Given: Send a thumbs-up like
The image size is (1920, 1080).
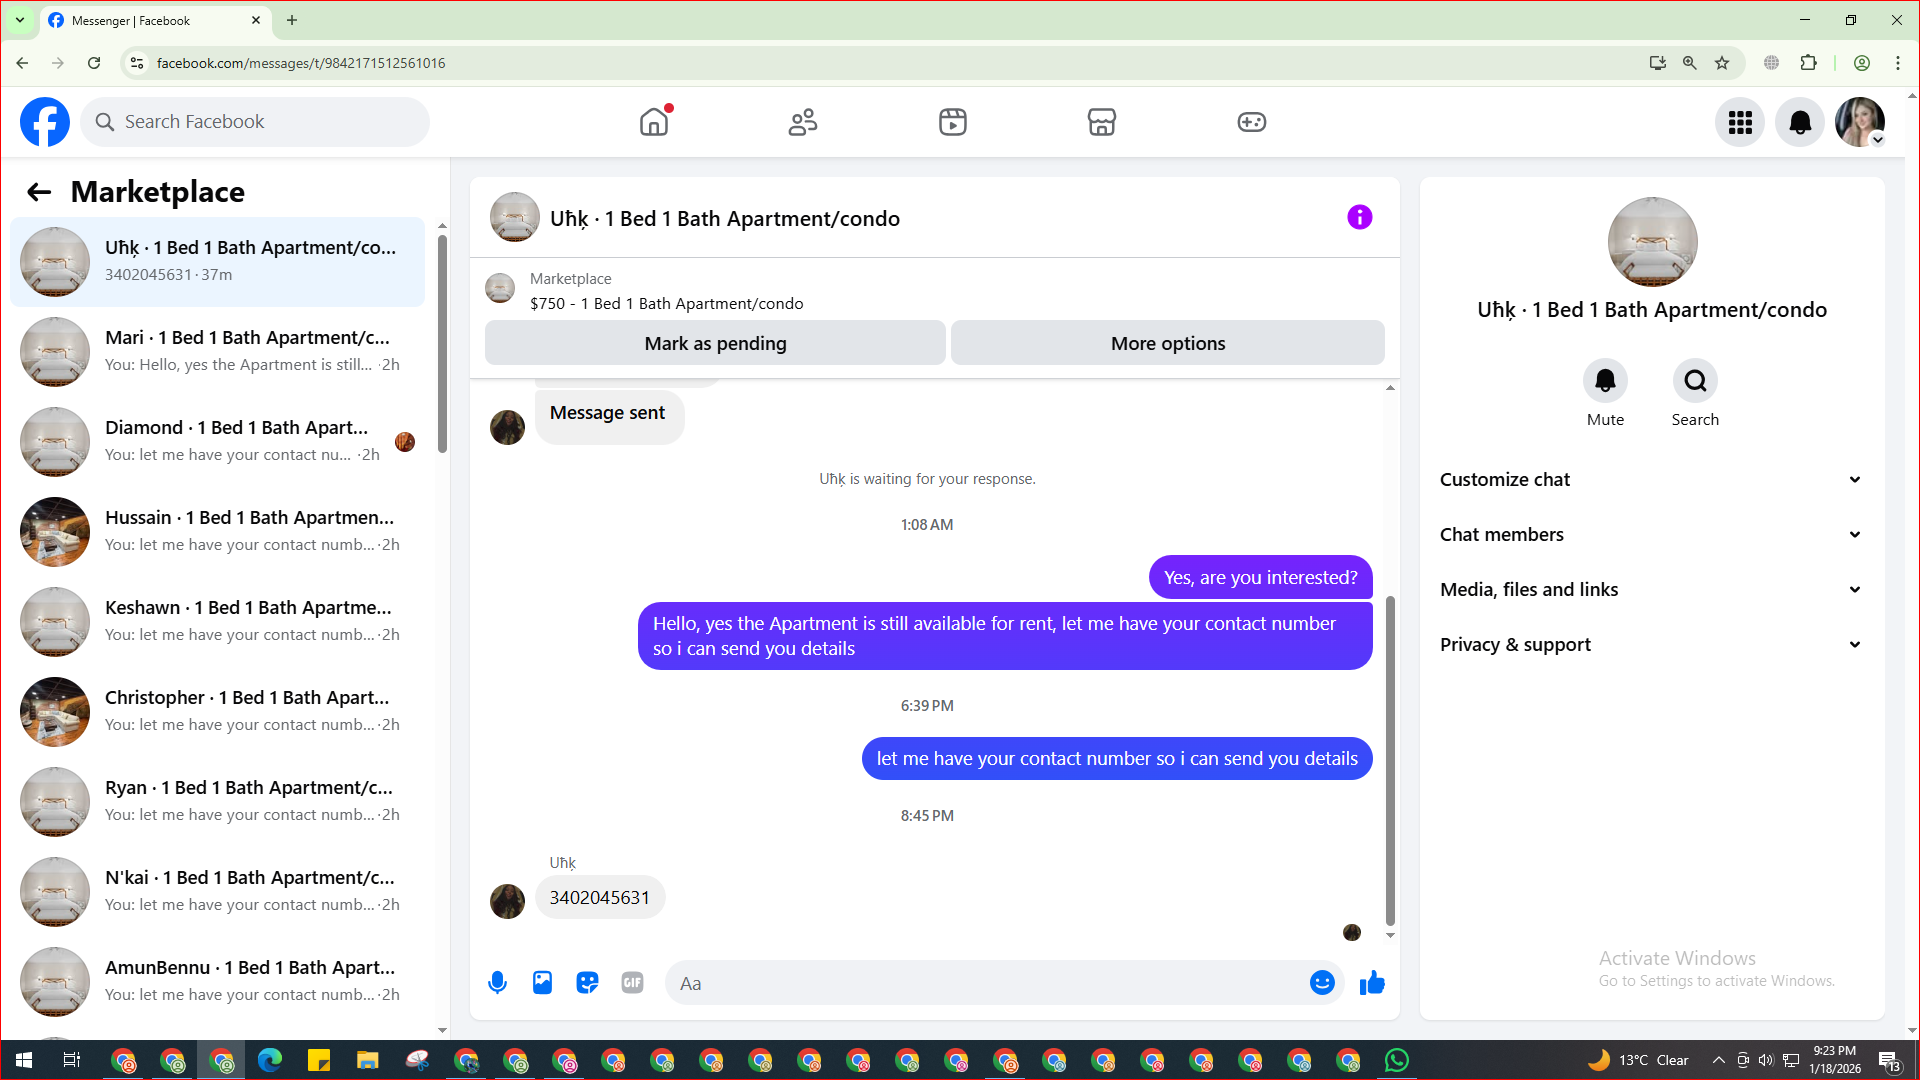Looking at the screenshot, I should pyautogui.click(x=1372, y=983).
